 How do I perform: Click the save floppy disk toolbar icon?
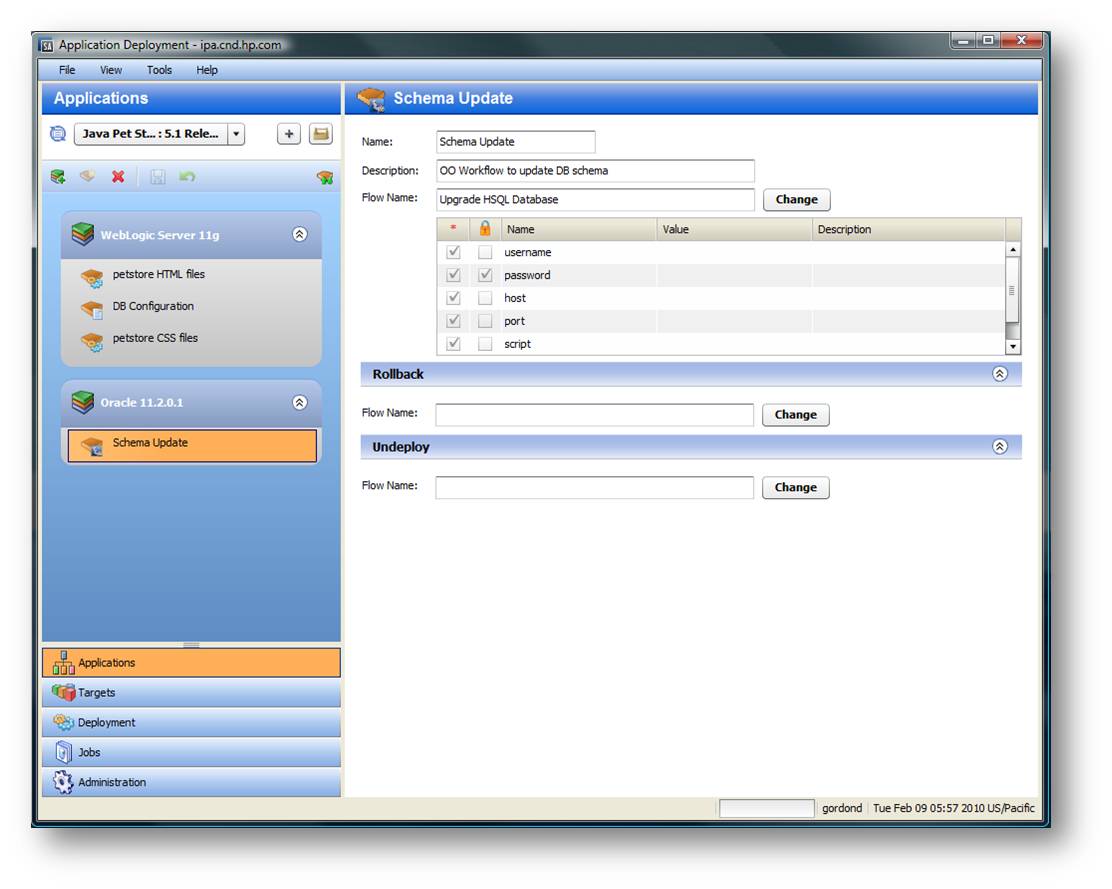[157, 177]
